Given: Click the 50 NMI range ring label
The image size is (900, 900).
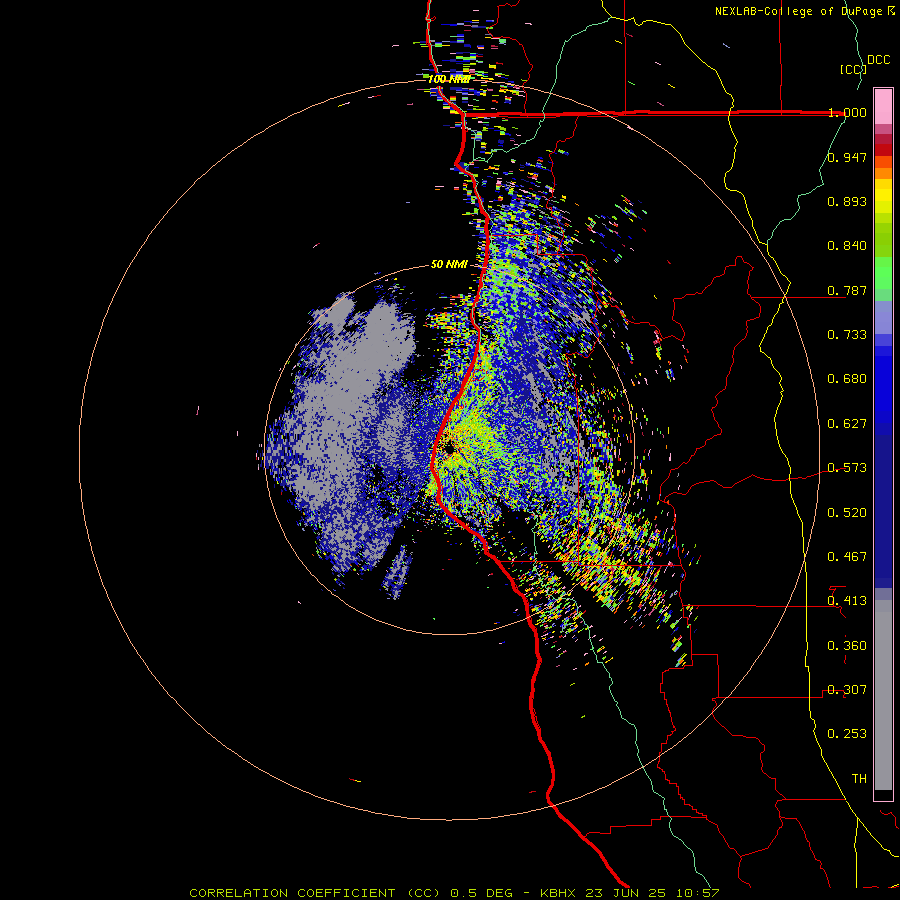Looking at the screenshot, I should coord(449,265).
